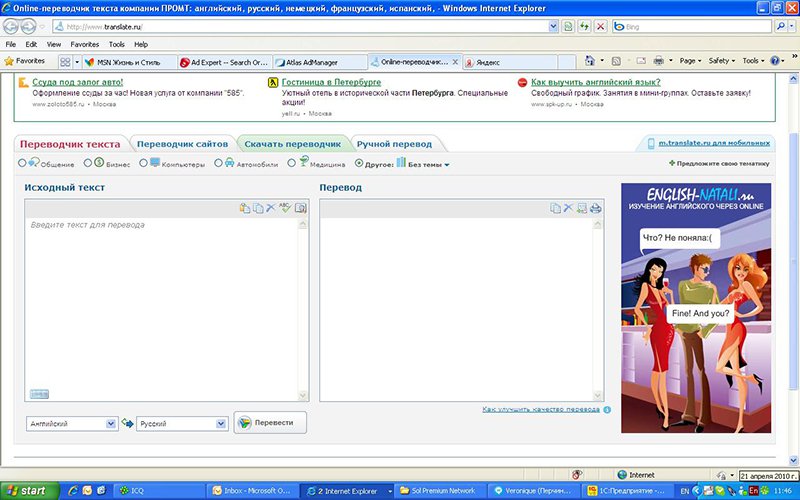Click the info icon beside translation quality link
The height and width of the screenshot is (500, 800).
(x=607, y=410)
